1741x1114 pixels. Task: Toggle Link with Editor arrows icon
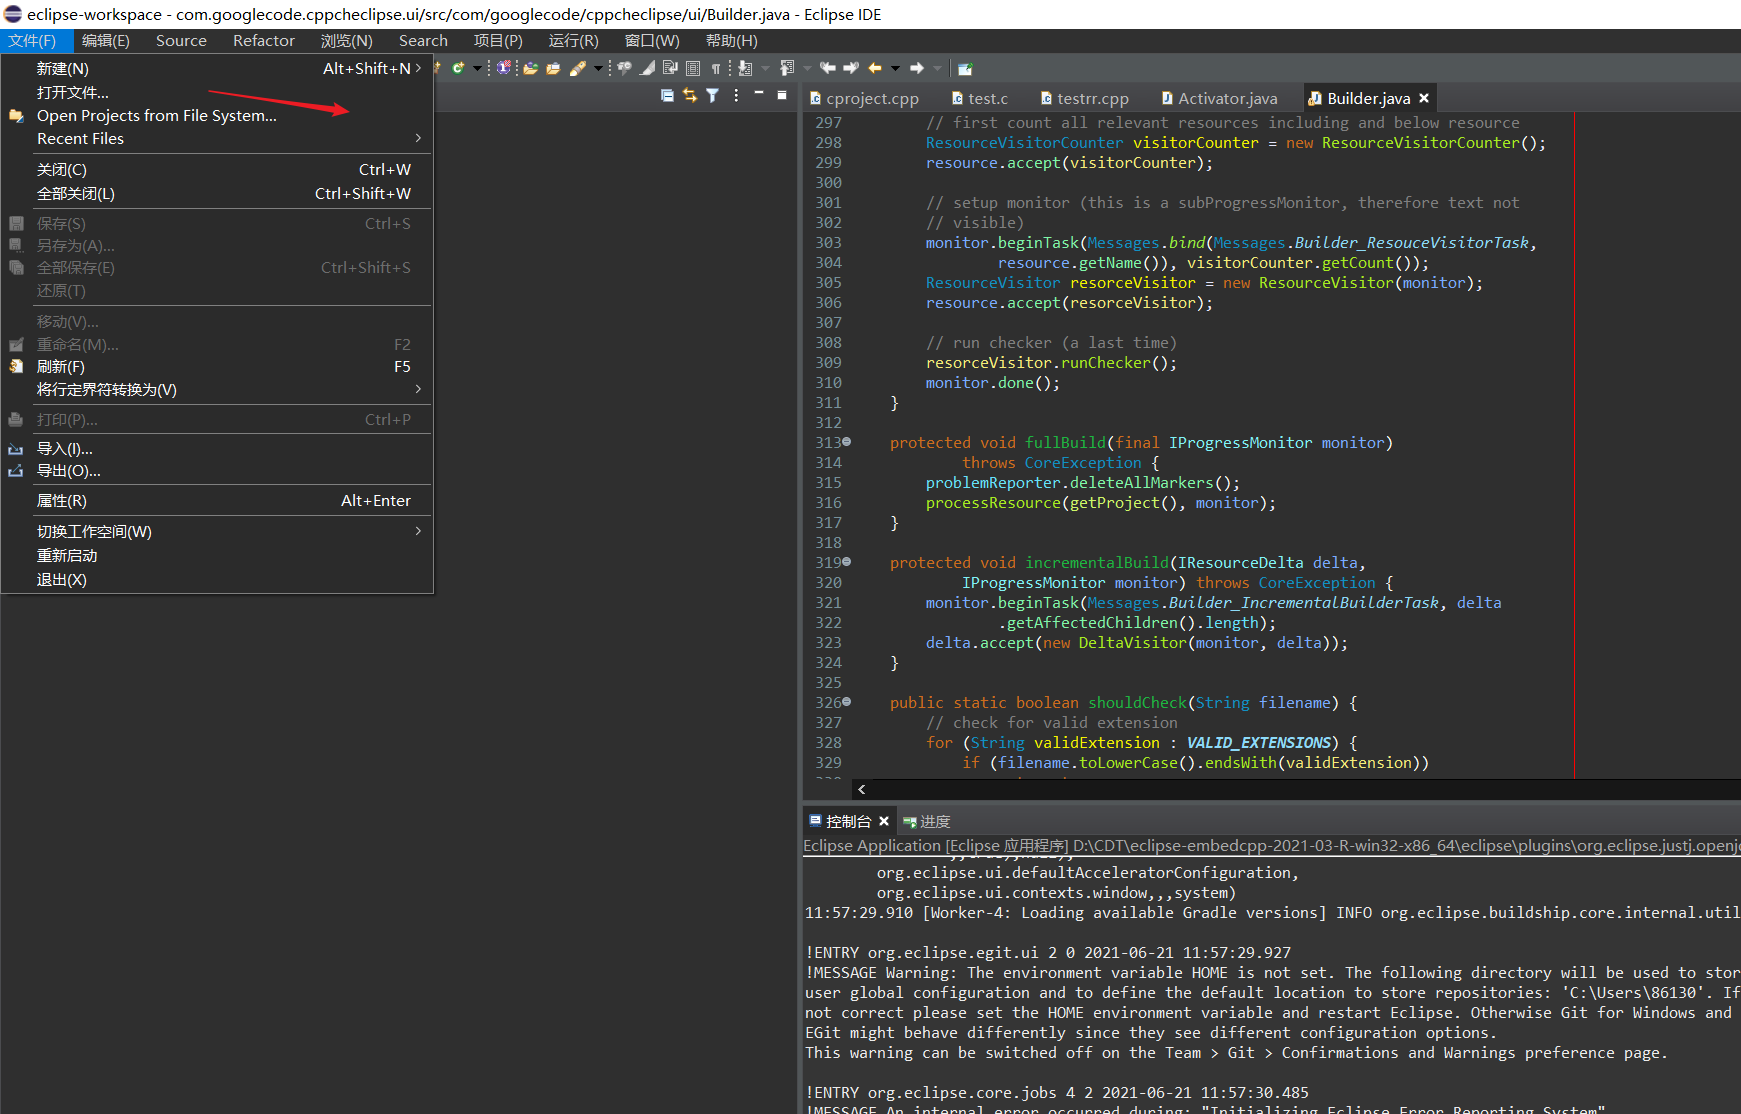pos(690,96)
